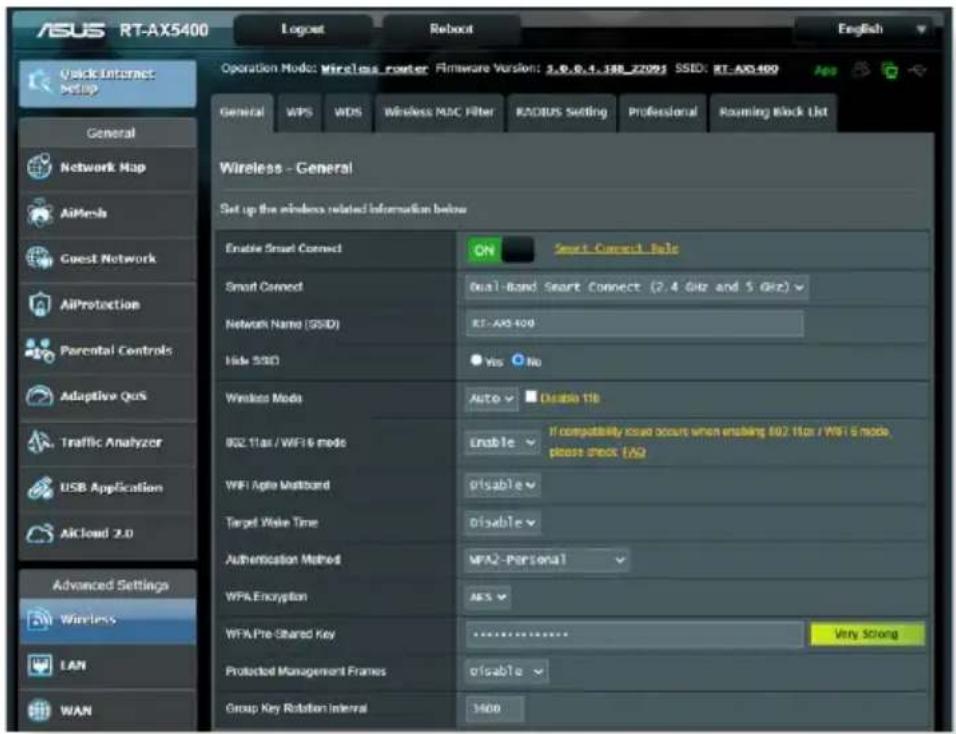Screen dimensions: 956x734
Task: Click the green network status icon
Action: coord(890,71)
